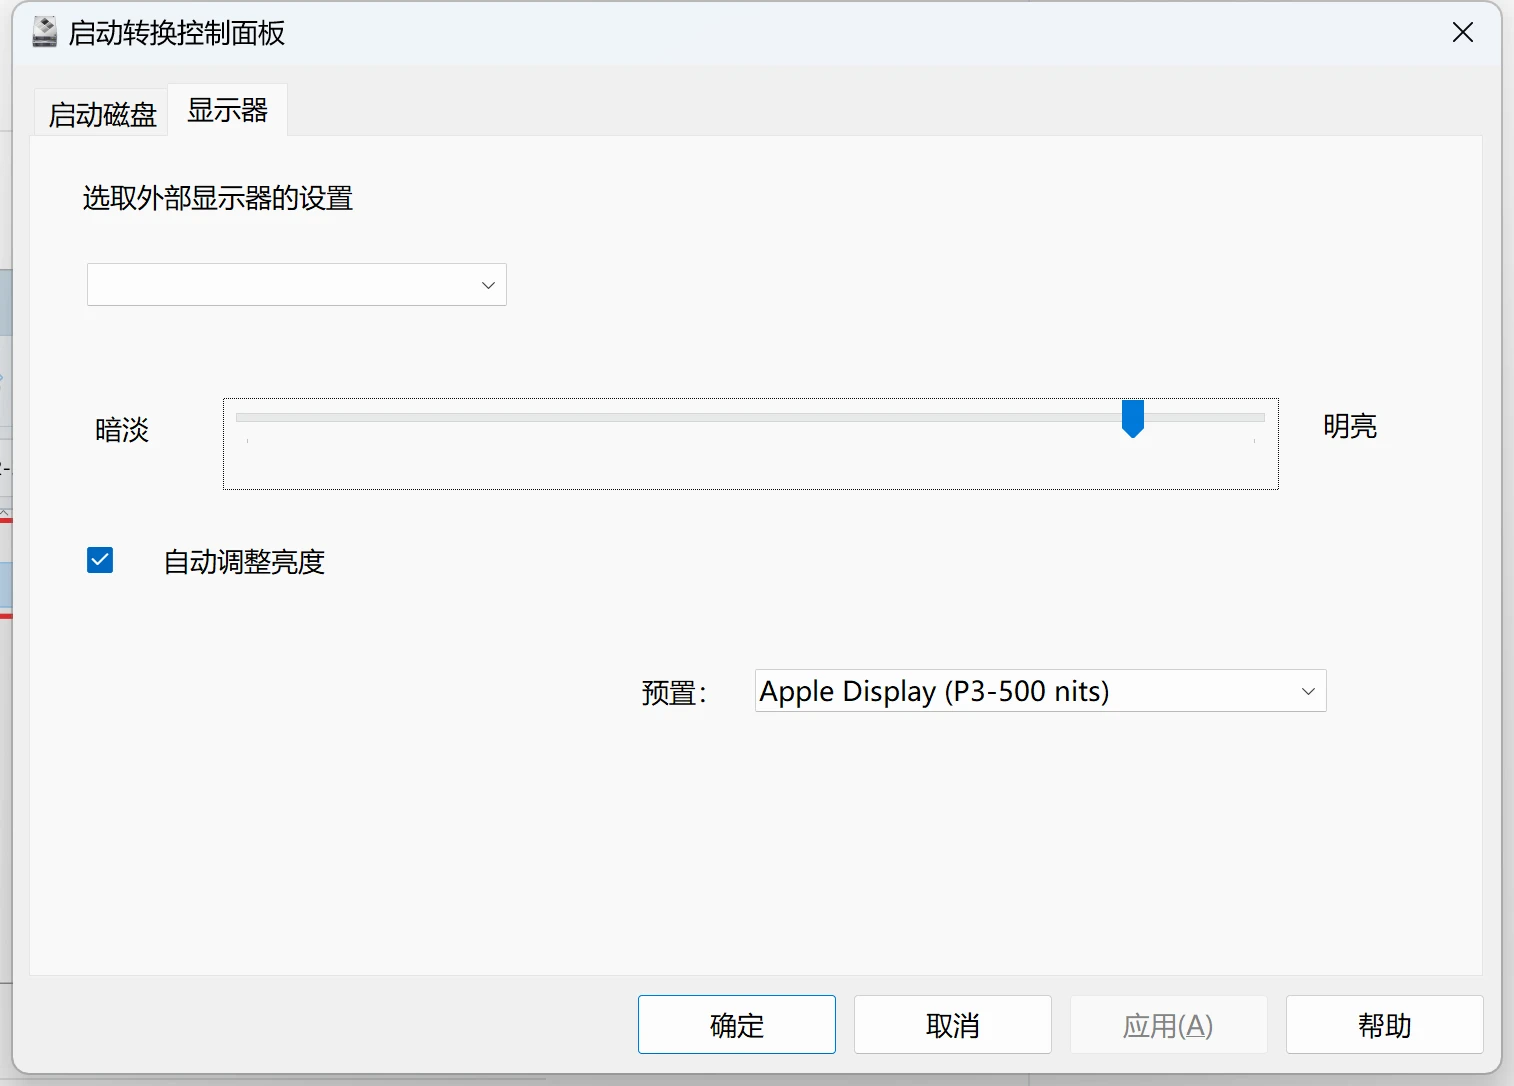Switch to the 启动磁盘 tab
The image size is (1514, 1086).
pyautogui.click(x=102, y=114)
